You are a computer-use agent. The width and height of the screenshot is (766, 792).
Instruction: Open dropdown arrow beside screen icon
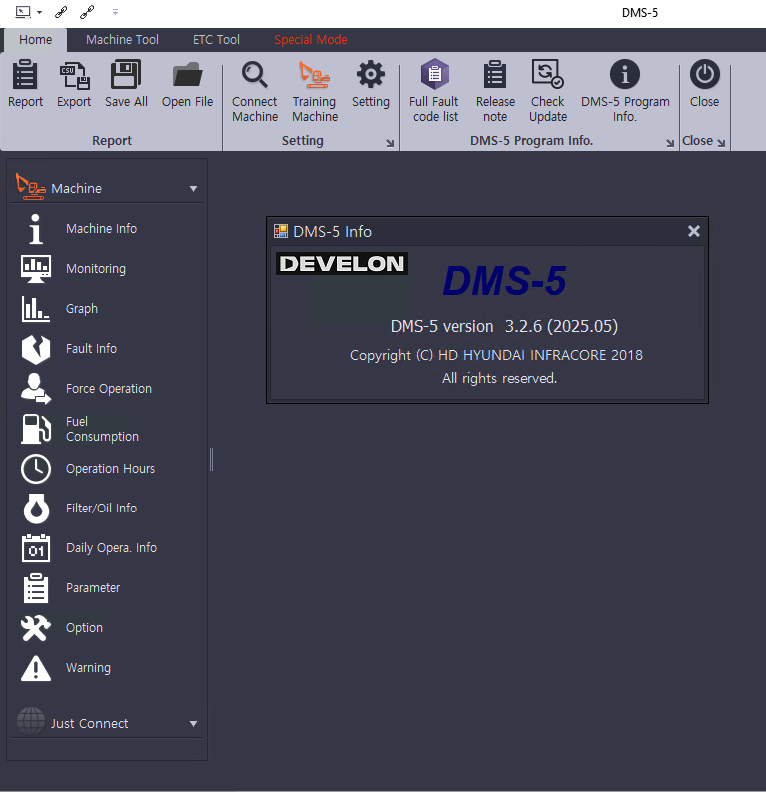[x=39, y=13]
